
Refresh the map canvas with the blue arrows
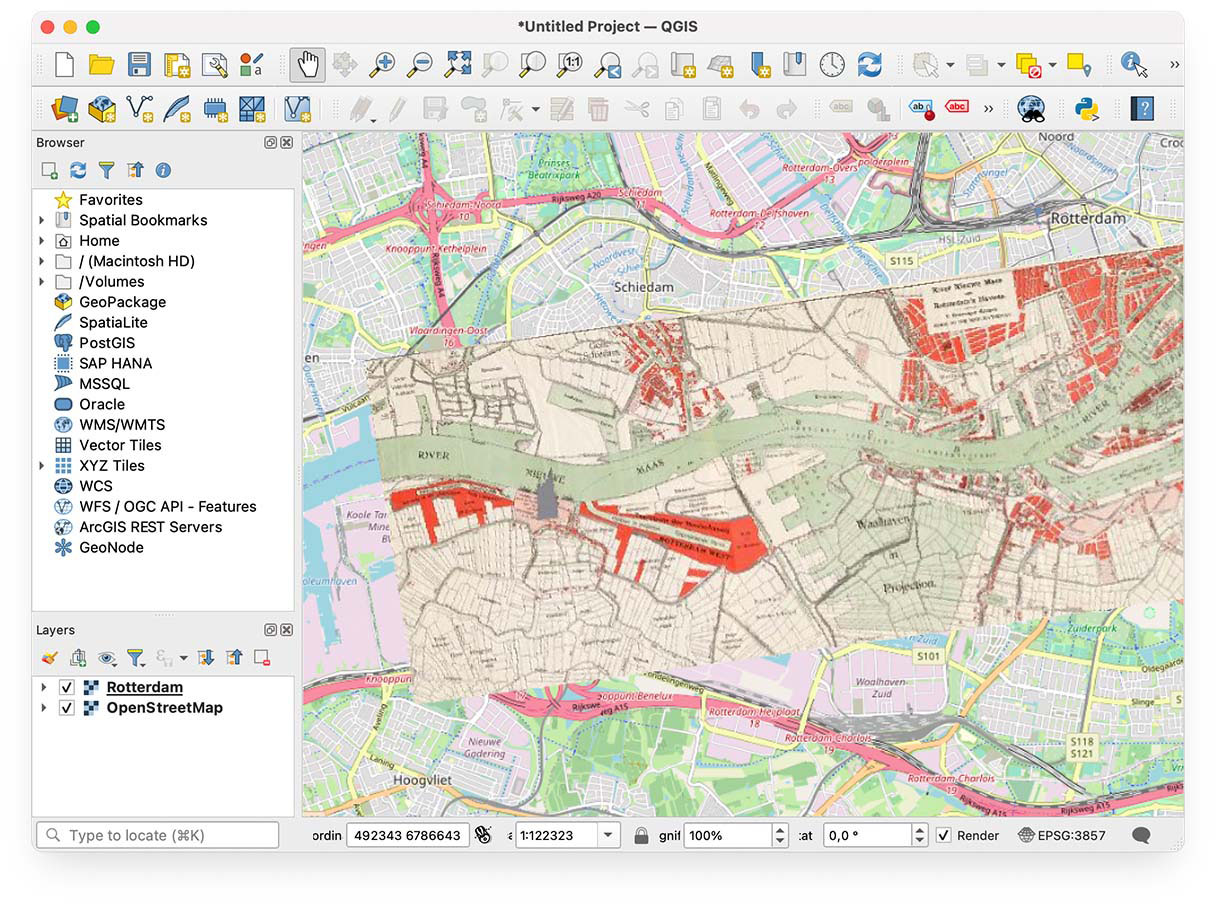[870, 65]
